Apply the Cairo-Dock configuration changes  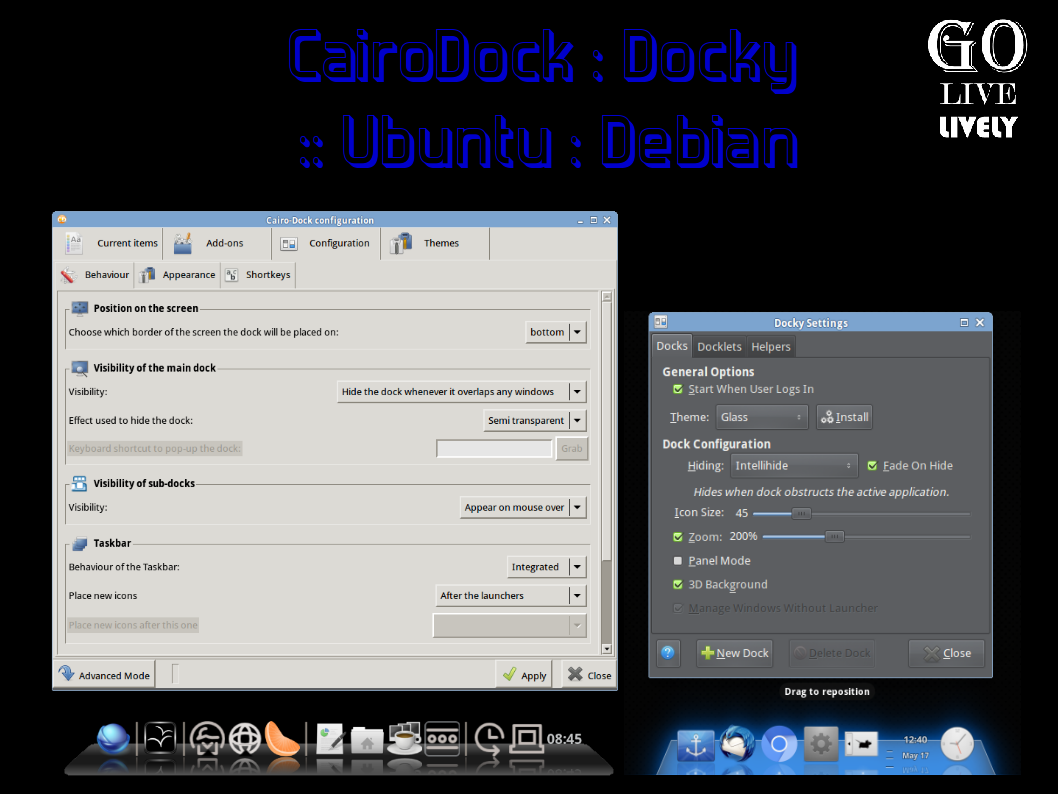tap(523, 674)
